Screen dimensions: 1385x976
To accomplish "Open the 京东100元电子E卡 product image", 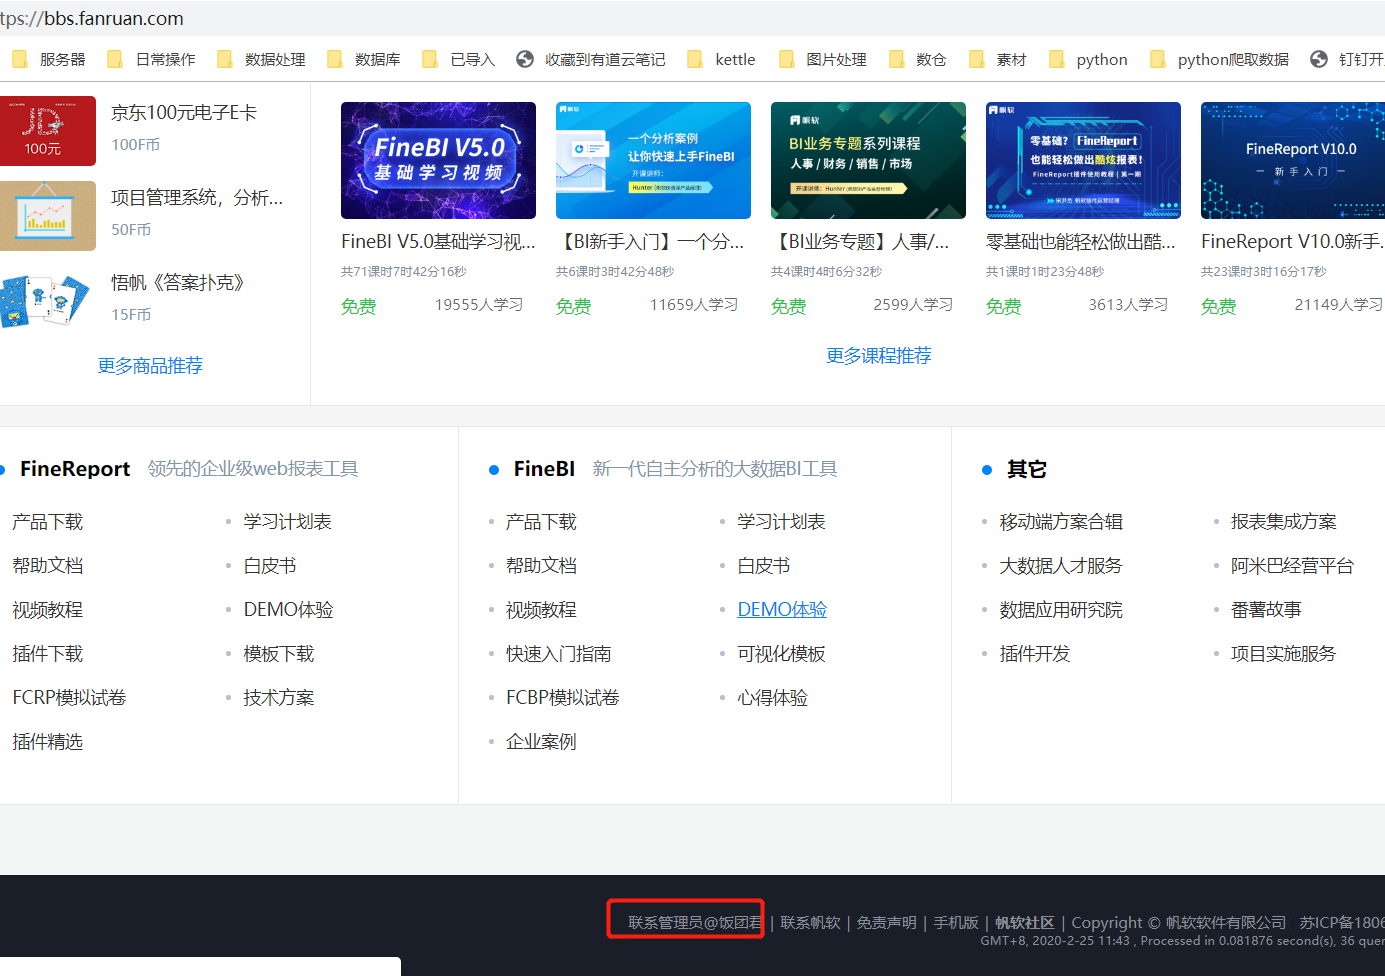I will (47, 131).
